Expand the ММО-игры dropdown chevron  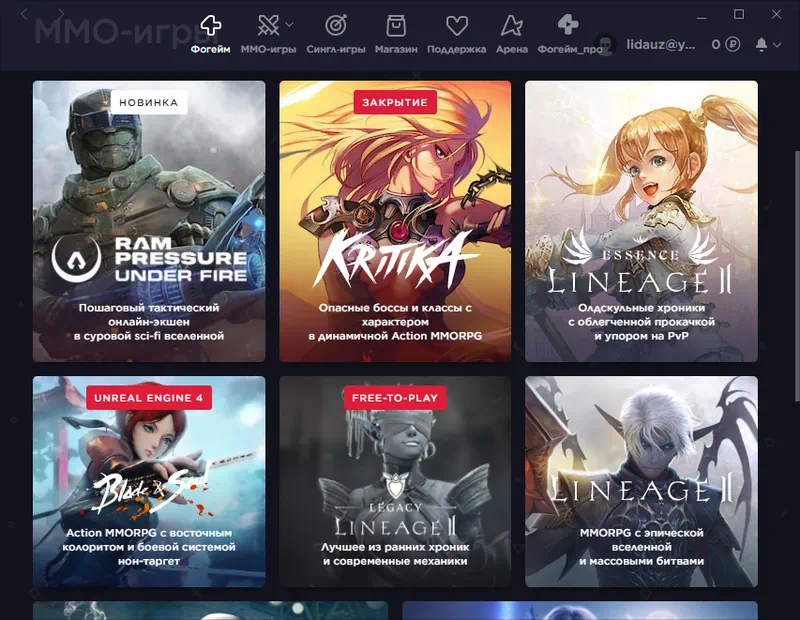coord(289,24)
